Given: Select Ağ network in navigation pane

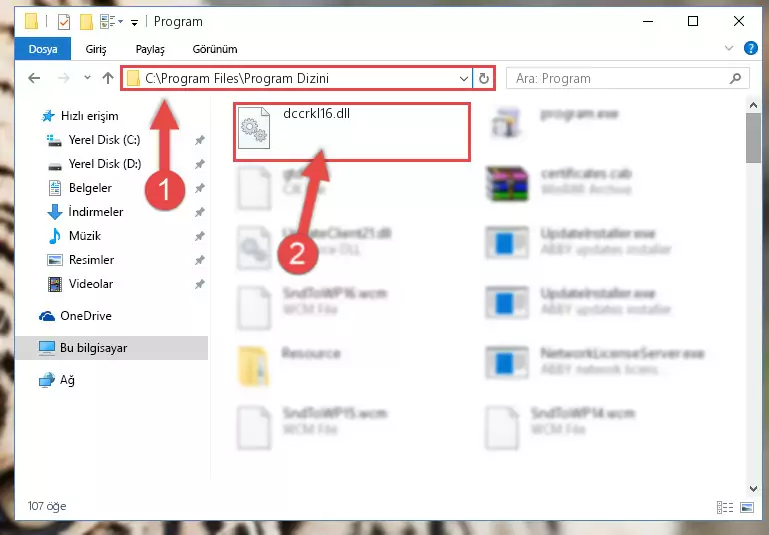Looking at the screenshot, I should tap(57, 380).
